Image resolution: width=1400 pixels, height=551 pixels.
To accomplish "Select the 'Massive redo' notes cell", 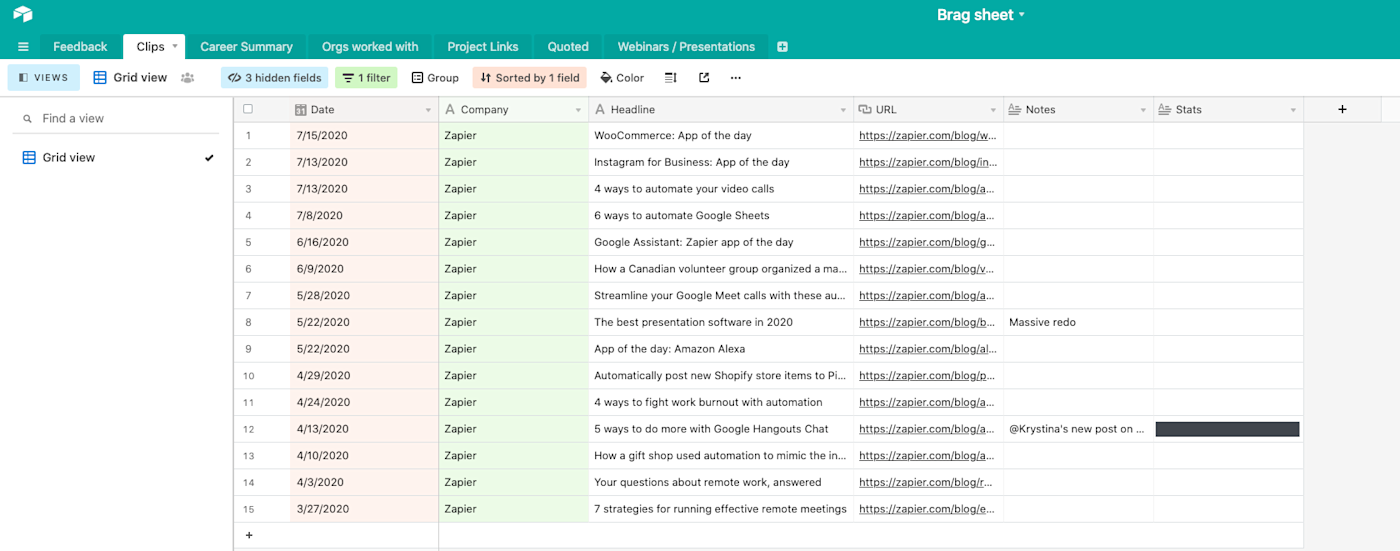I will click(1078, 323).
